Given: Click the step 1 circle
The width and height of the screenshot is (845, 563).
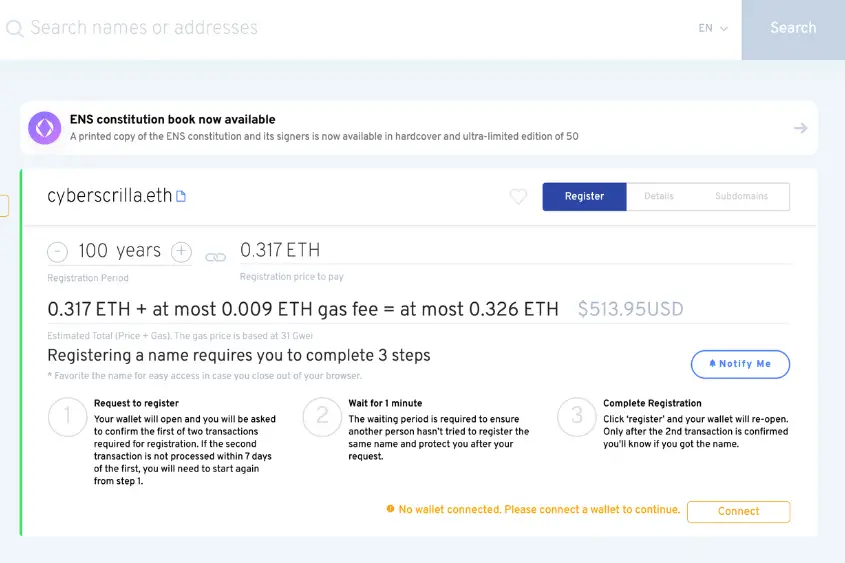Looking at the screenshot, I should click(x=67, y=416).
